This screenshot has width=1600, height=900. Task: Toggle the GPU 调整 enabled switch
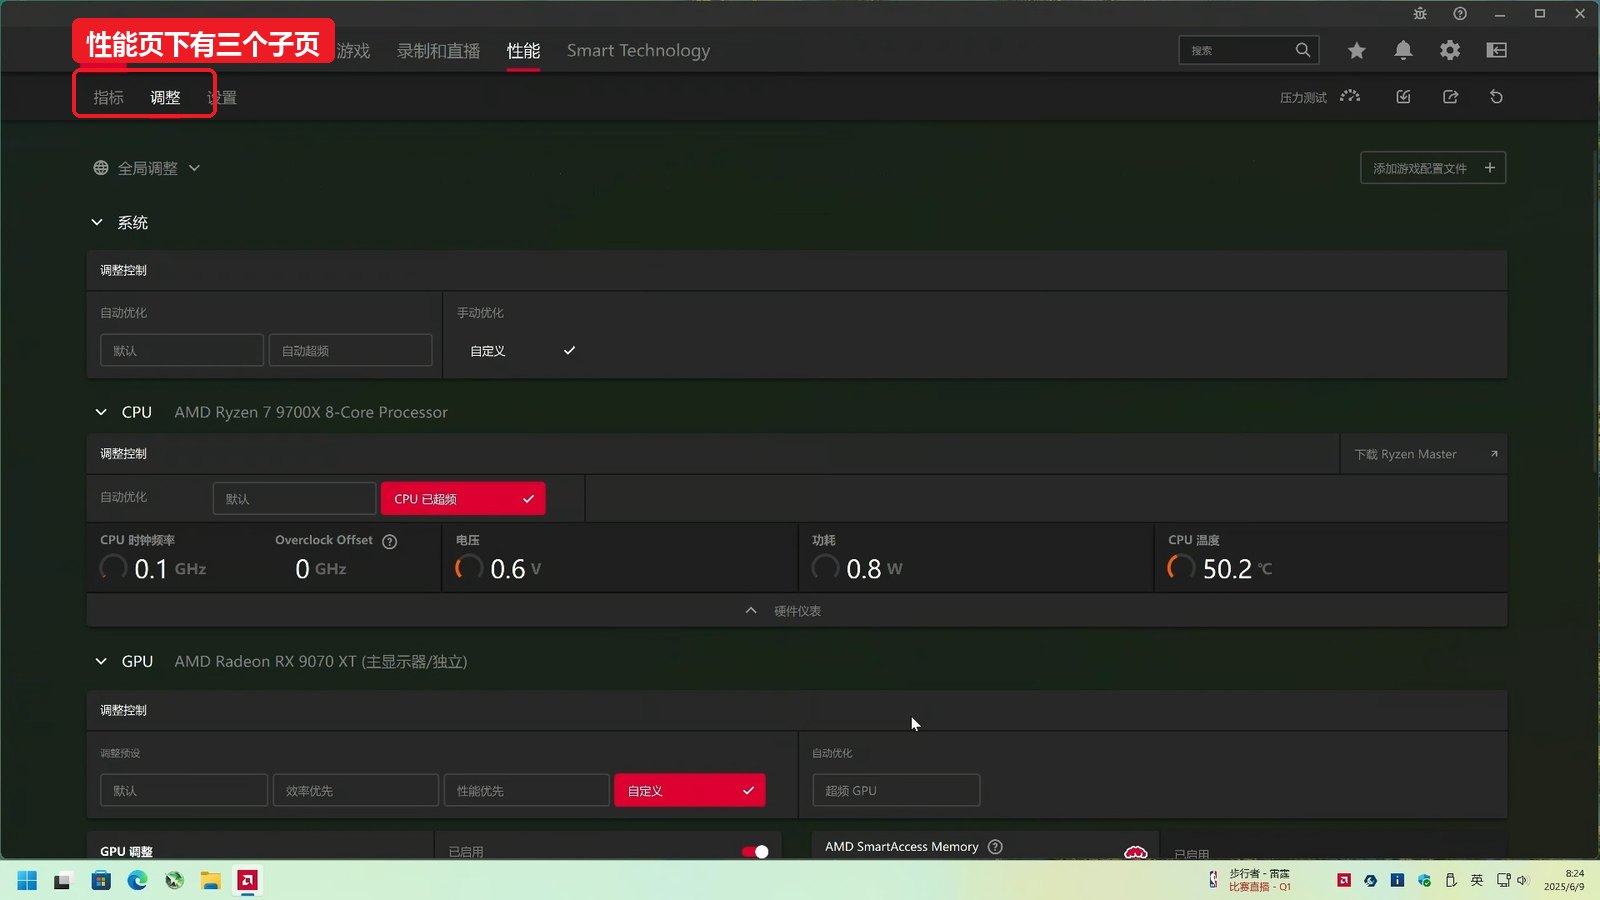(755, 852)
